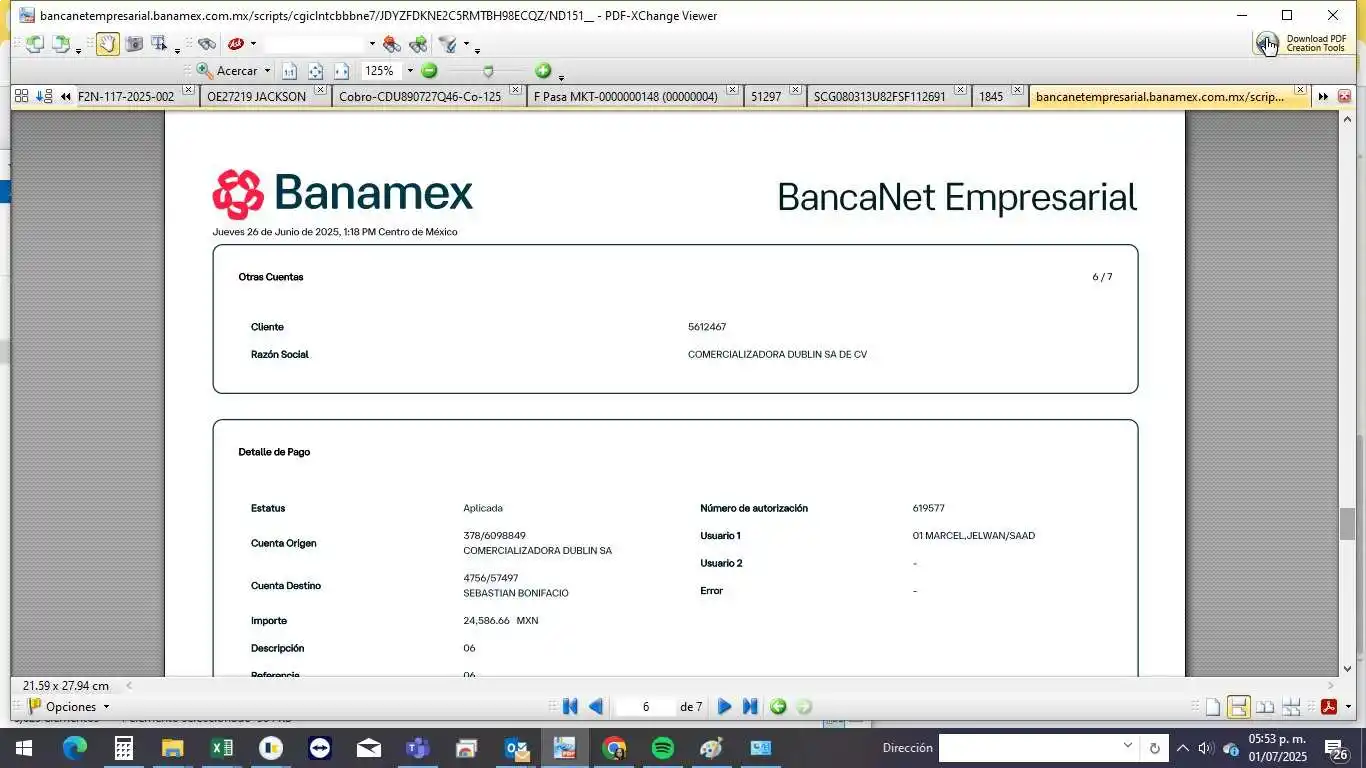Switch to Cobro-CDU890727Q46-Co-125 tab
Viewport: 1366px width, 768px height.
tap(420, 97)
